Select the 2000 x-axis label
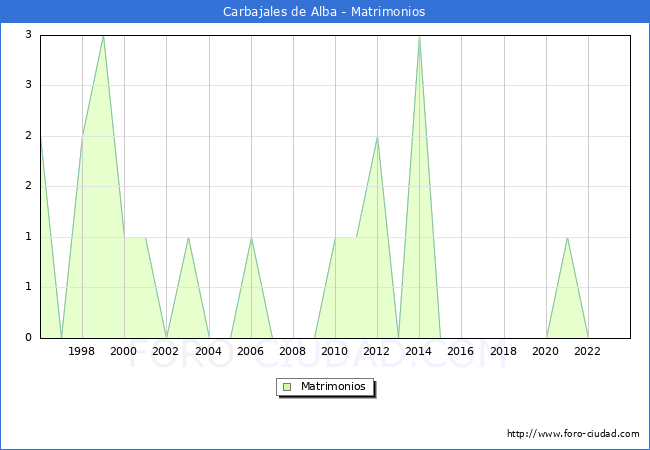The height and width of the screenshot is (450, 650). [124, 351]
